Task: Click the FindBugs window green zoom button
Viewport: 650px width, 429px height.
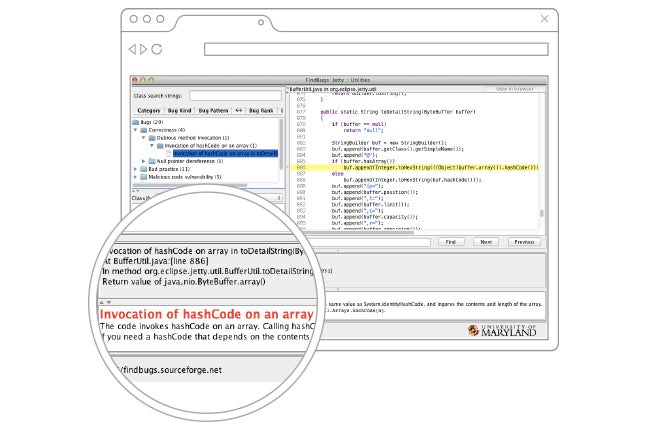Action: [x=151, y=80]
